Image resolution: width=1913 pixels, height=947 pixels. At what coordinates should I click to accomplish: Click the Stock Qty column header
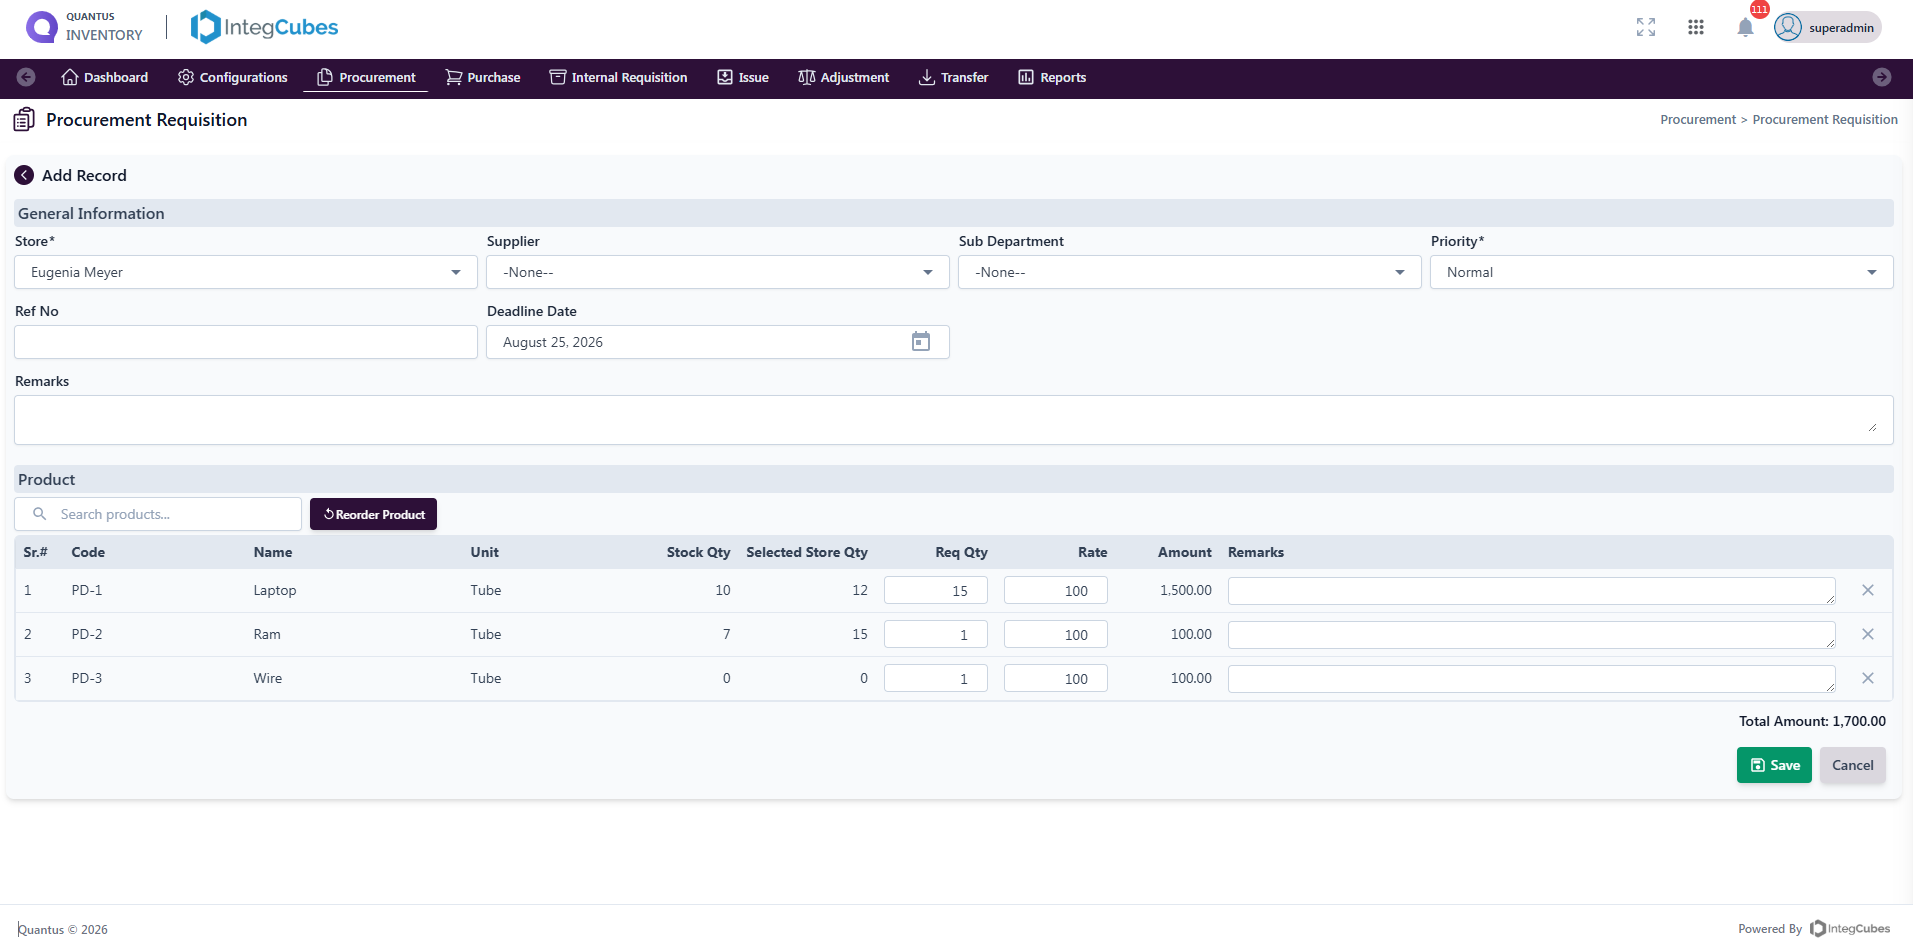click(x=699, y=552)
